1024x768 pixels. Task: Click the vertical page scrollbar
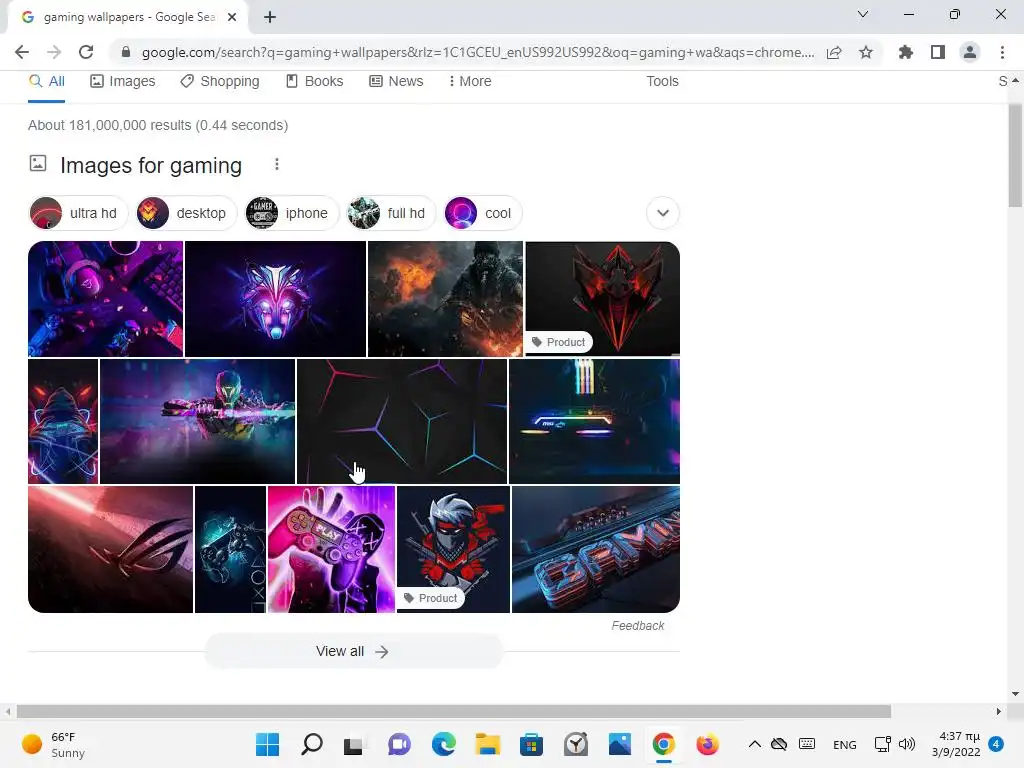1015,155
